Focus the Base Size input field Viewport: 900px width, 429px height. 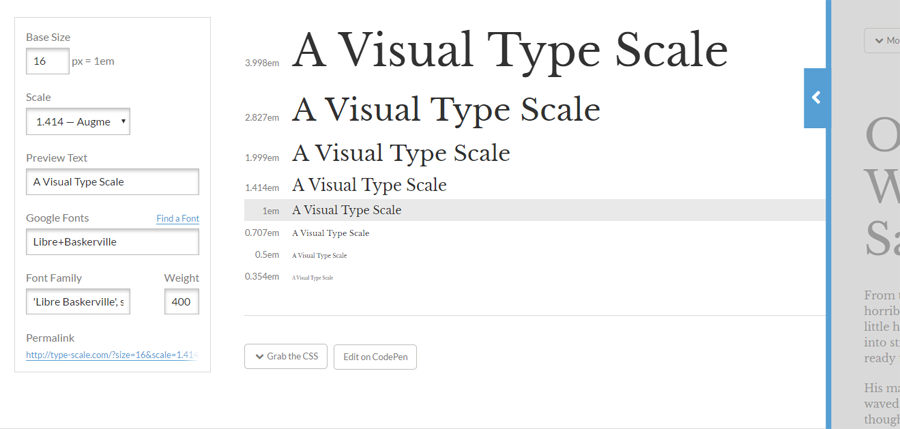click(x=47, y=61)
